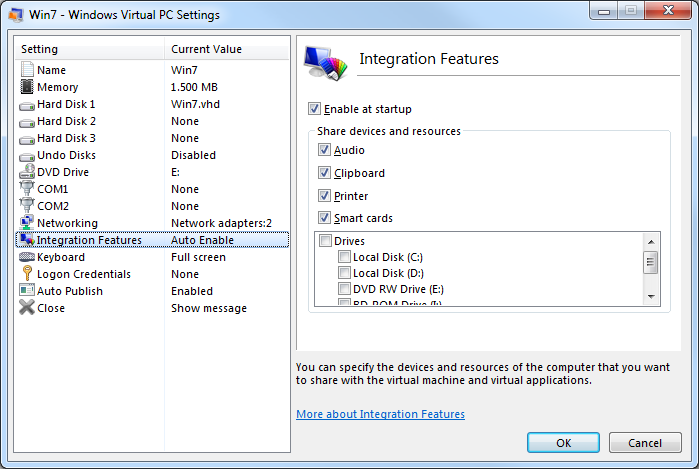The height and width of the screenshot is (469, 699).
Task: Toggle Enable at startup checkbox
Action: pos(314,109)
